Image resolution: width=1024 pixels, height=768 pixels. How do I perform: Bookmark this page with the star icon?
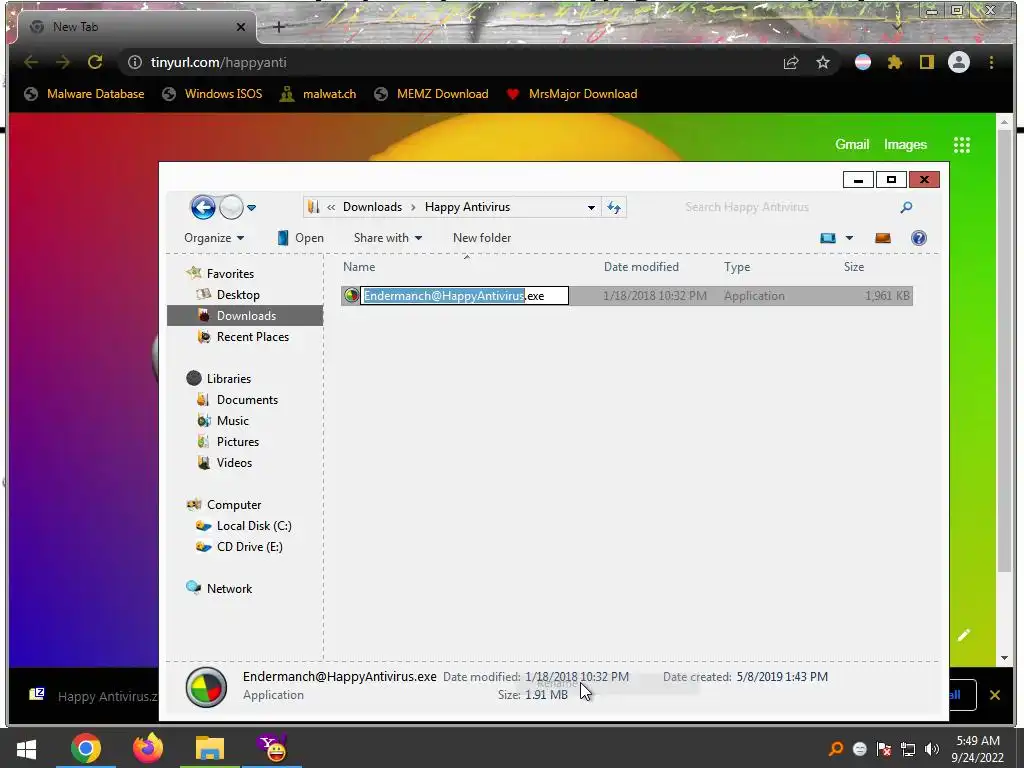point(823,62)
